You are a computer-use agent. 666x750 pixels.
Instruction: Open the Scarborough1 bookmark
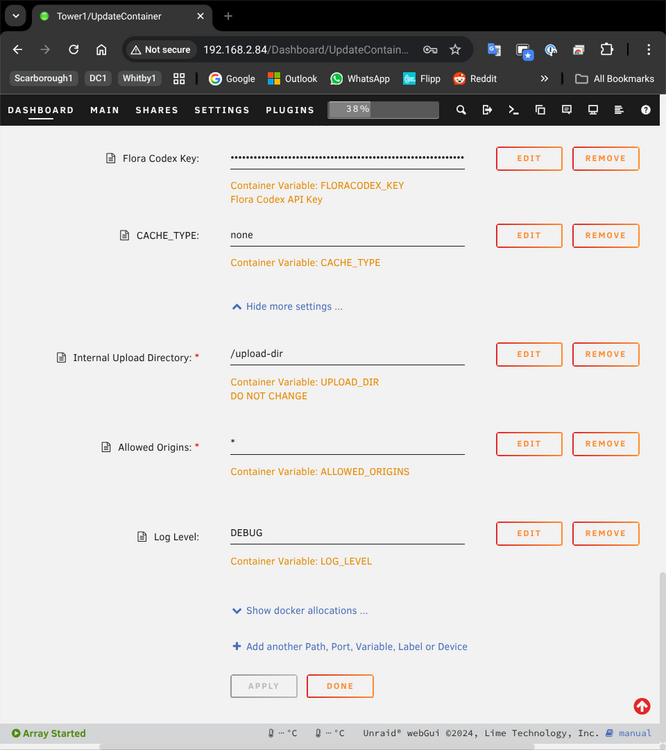click(44, 78)
